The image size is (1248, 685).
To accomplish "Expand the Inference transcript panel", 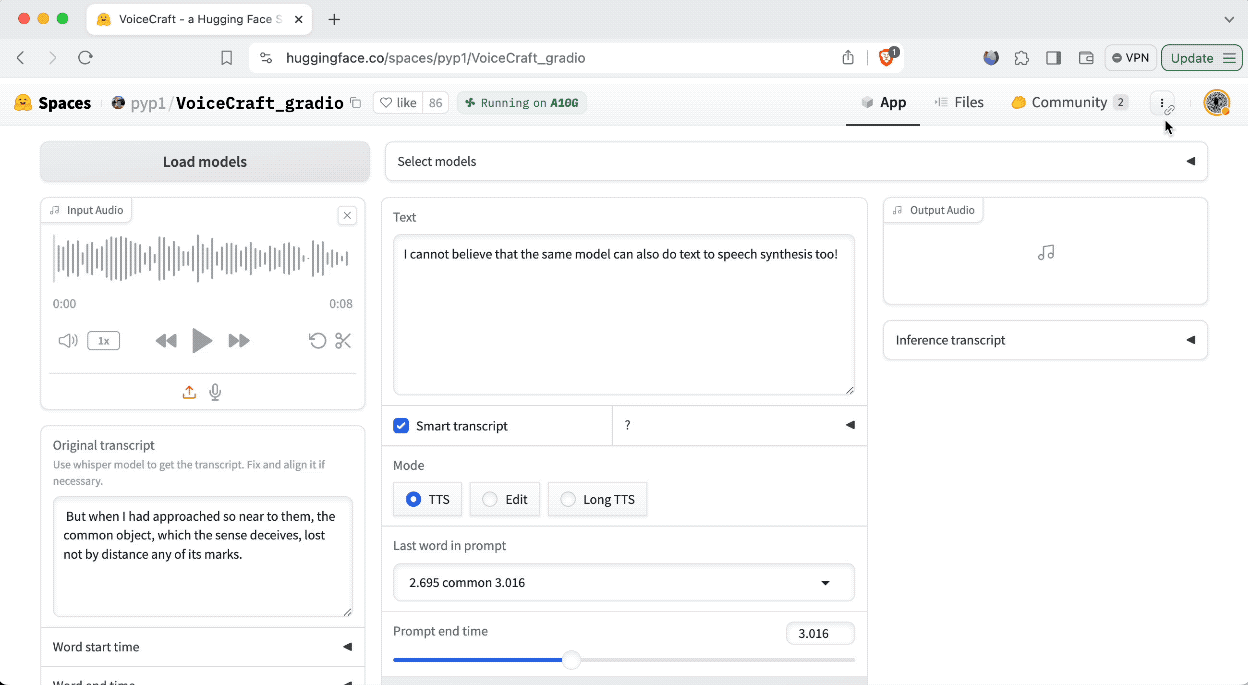I will coord(1045,340).
